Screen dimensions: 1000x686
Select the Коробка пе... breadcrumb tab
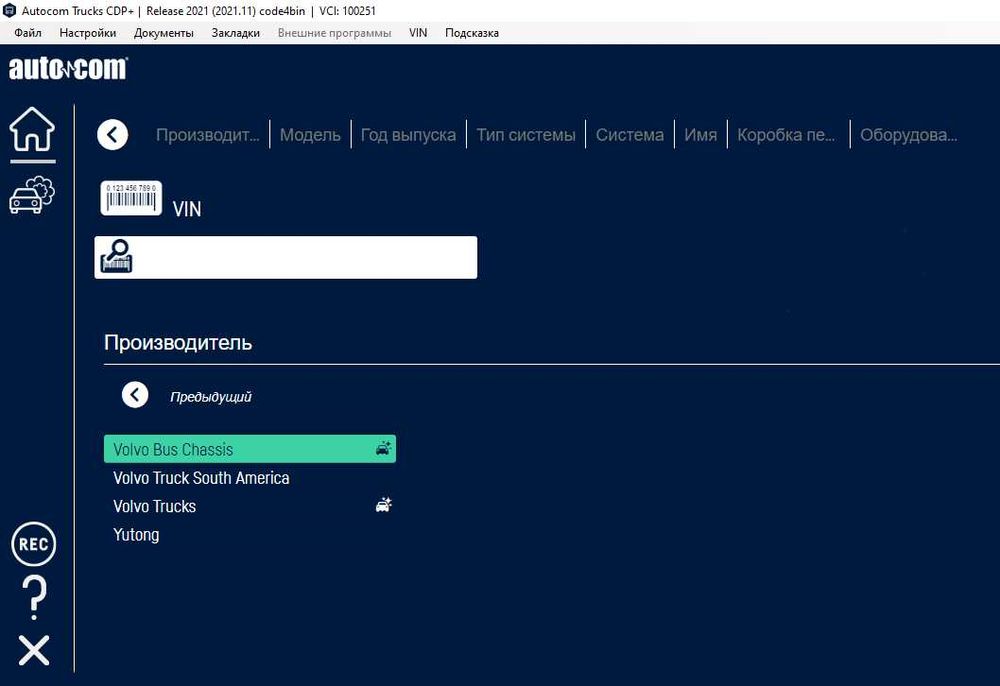point(786,135)
